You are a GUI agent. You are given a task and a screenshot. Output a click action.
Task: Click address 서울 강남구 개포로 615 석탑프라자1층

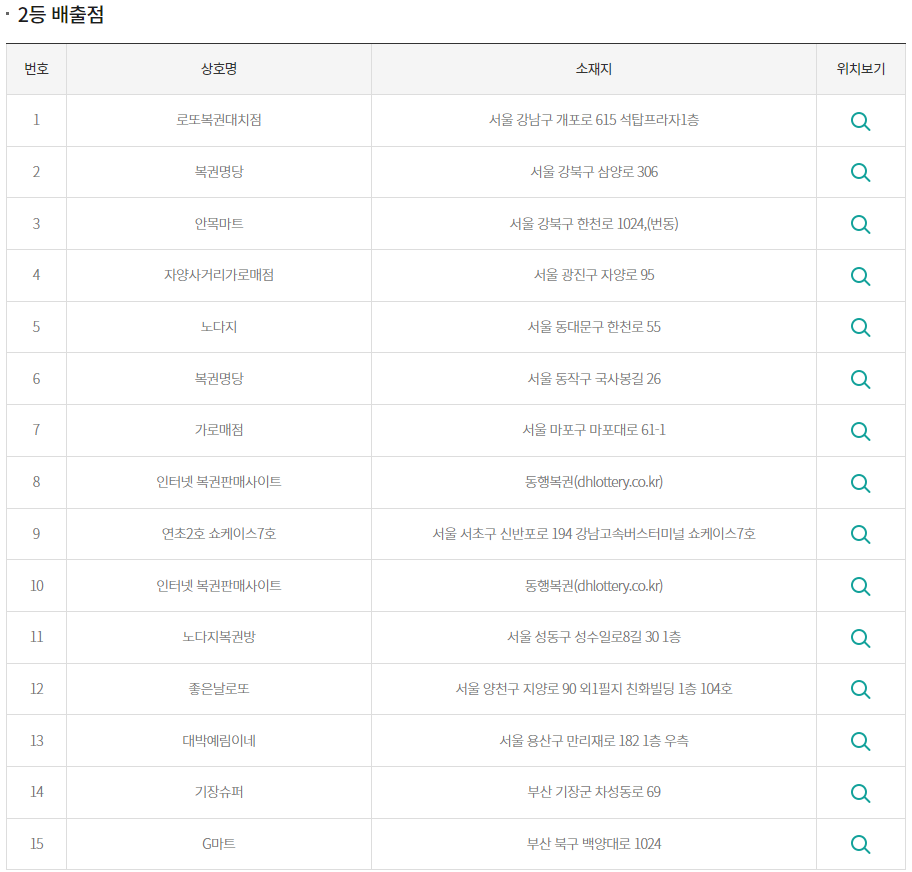tap(593, 120)
